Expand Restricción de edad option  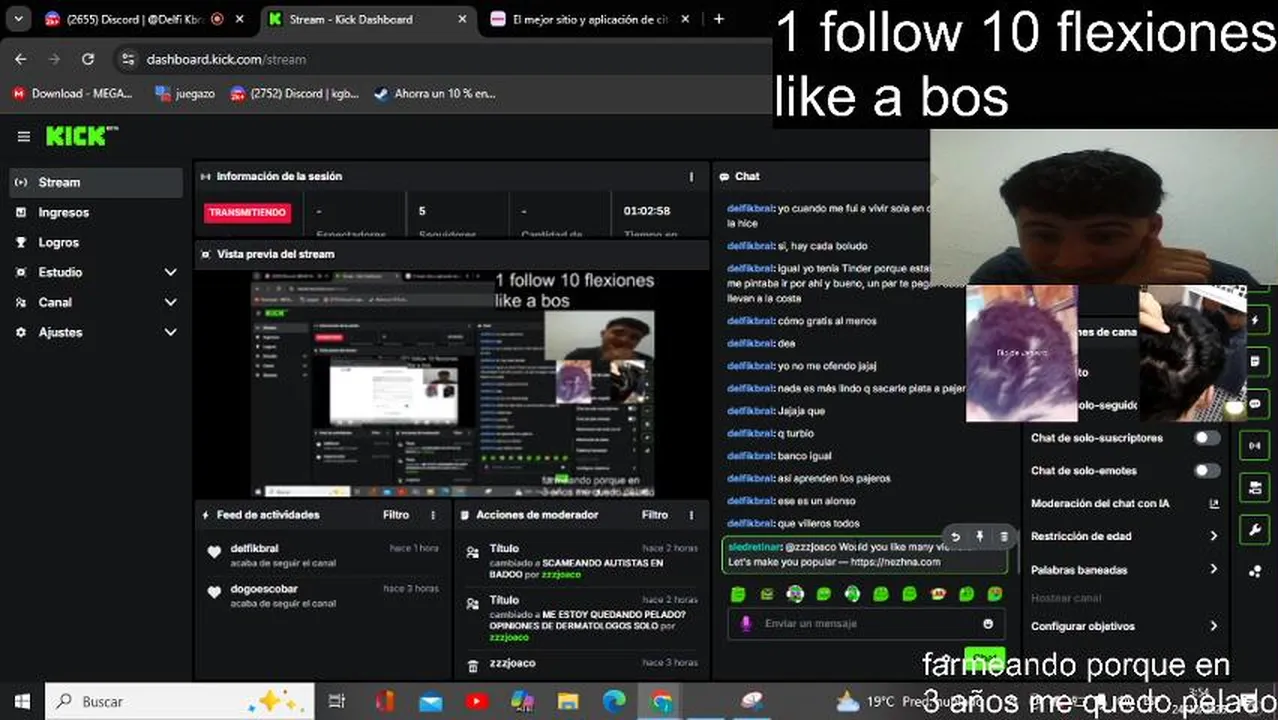tap(1125, 536)
